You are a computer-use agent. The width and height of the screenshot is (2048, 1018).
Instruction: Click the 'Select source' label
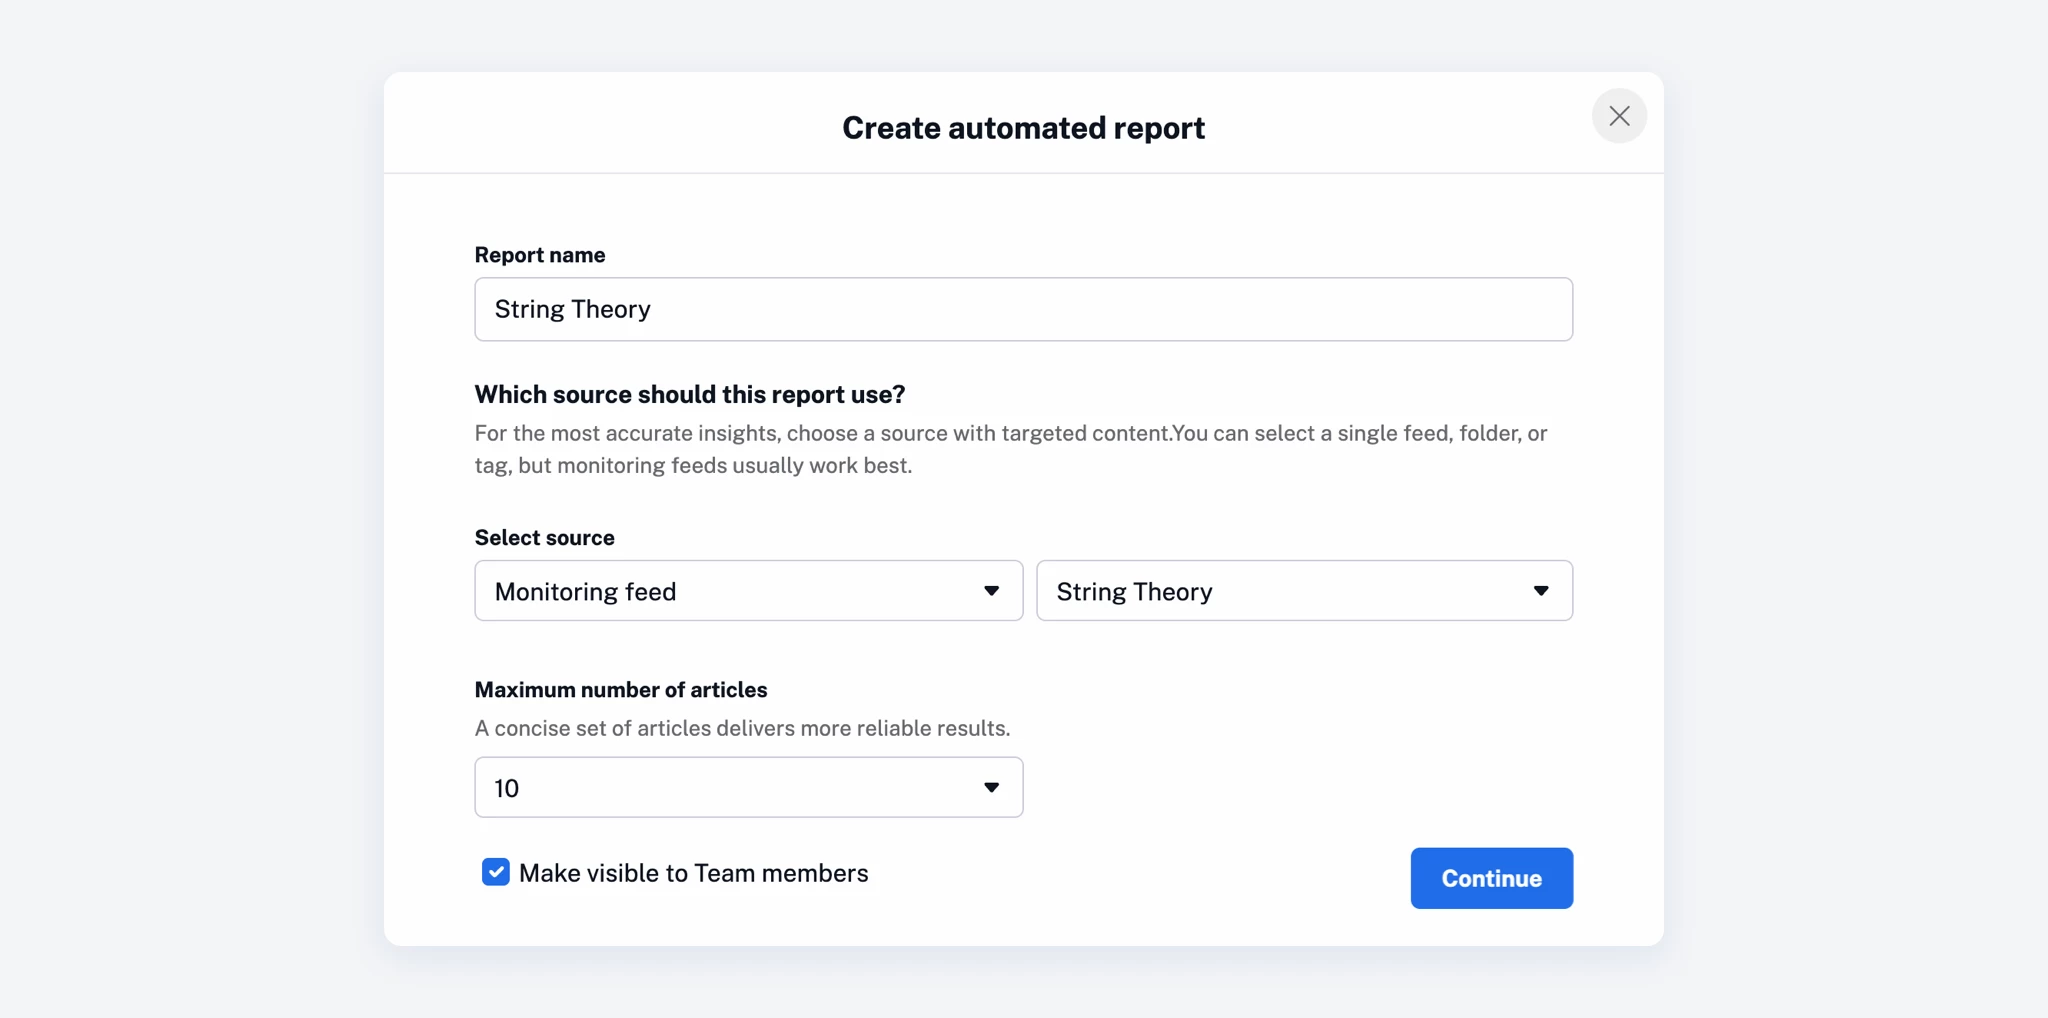[544, 538]
